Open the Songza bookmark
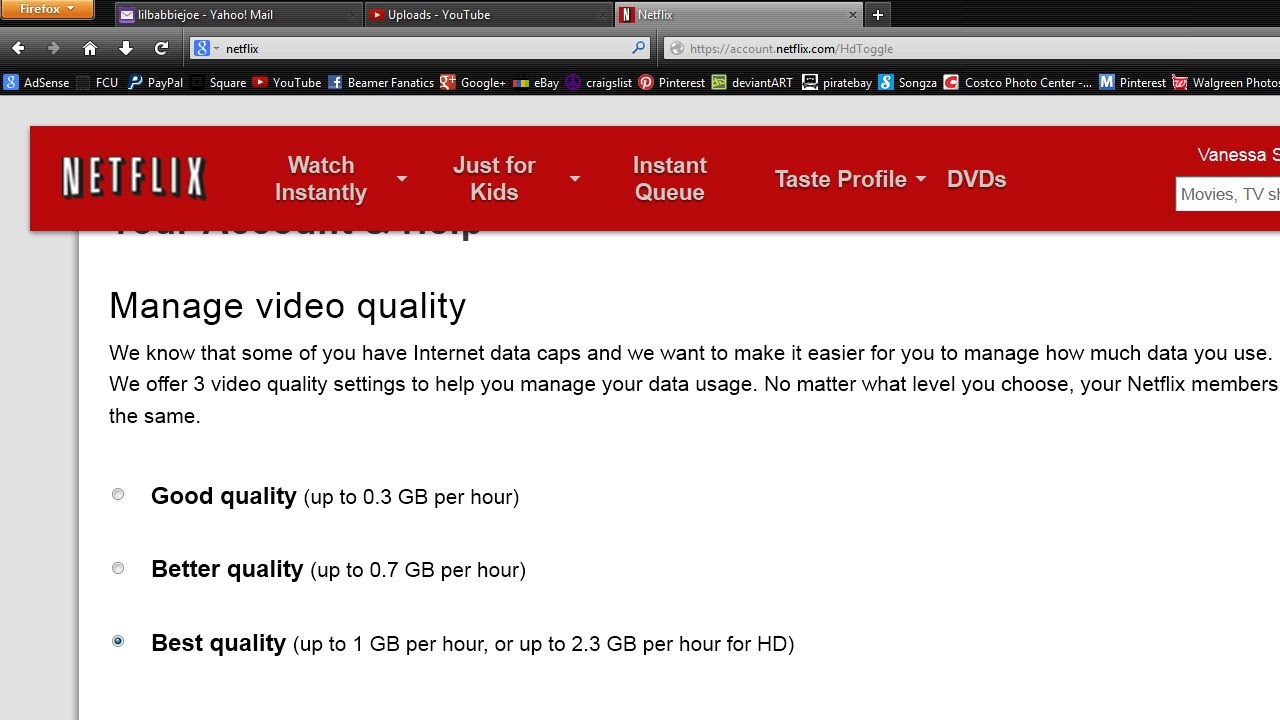 (908, 83)
